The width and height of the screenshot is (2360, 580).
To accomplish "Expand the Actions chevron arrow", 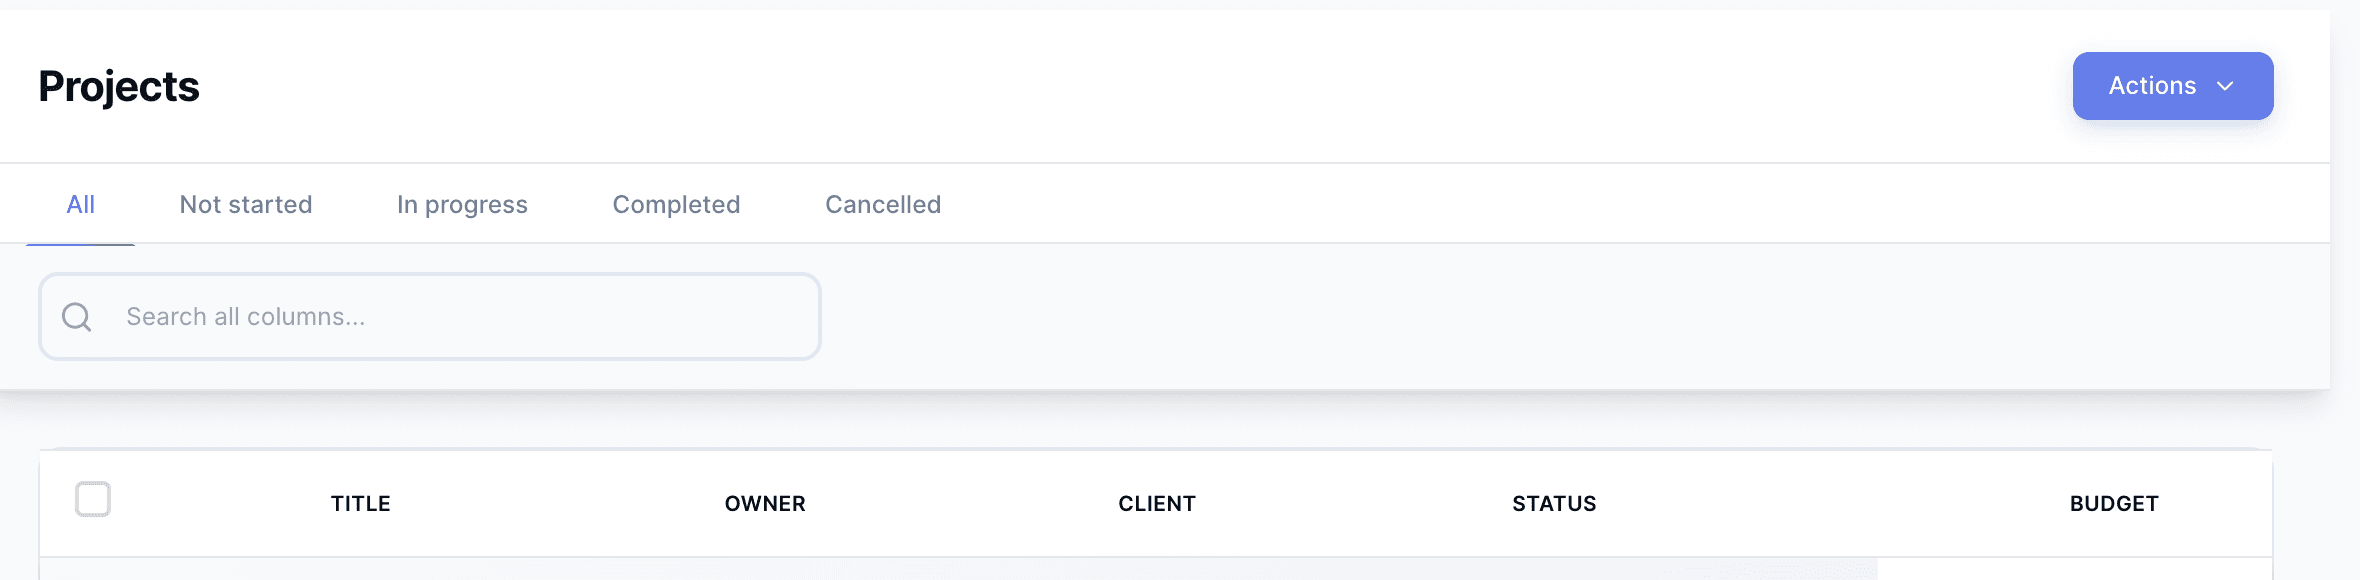I will 2225,86.
